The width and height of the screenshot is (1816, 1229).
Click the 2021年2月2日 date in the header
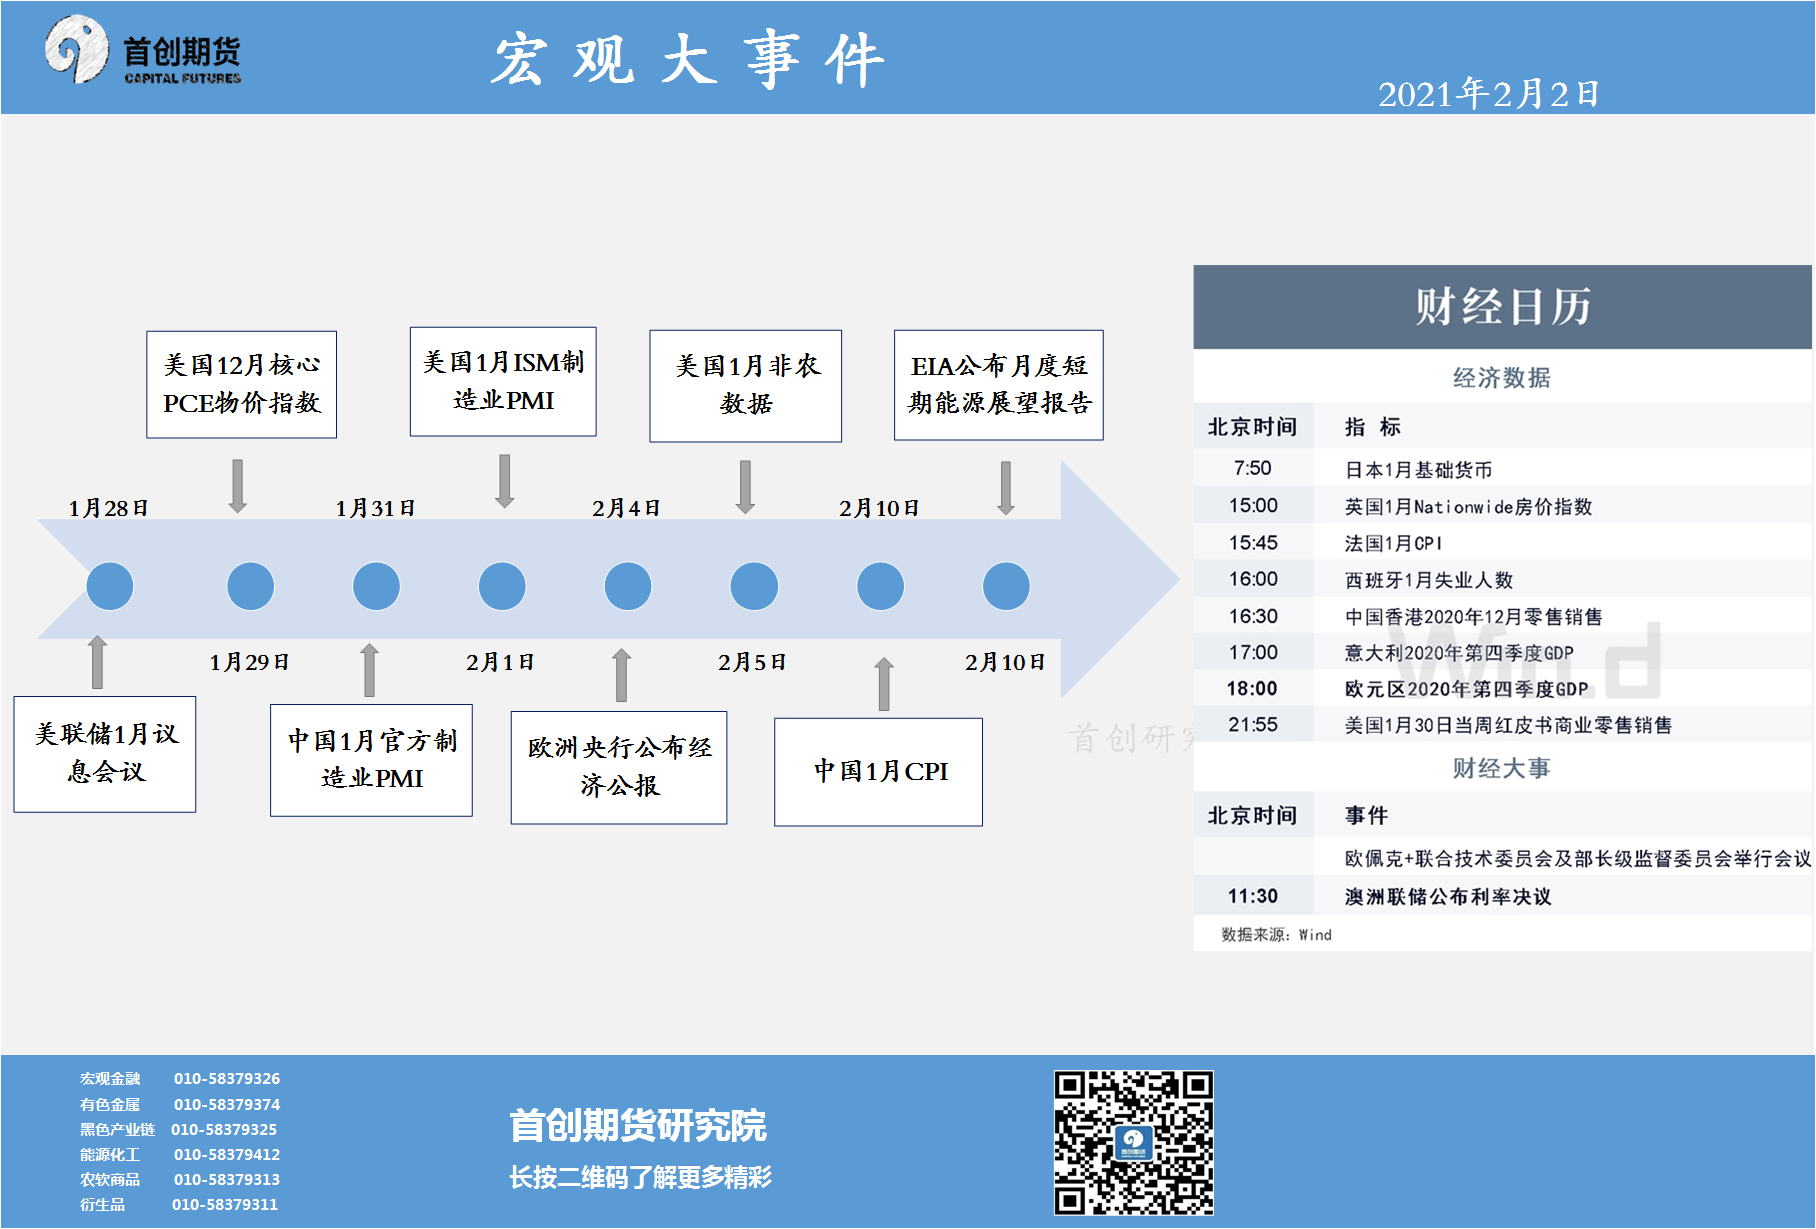1488,94
